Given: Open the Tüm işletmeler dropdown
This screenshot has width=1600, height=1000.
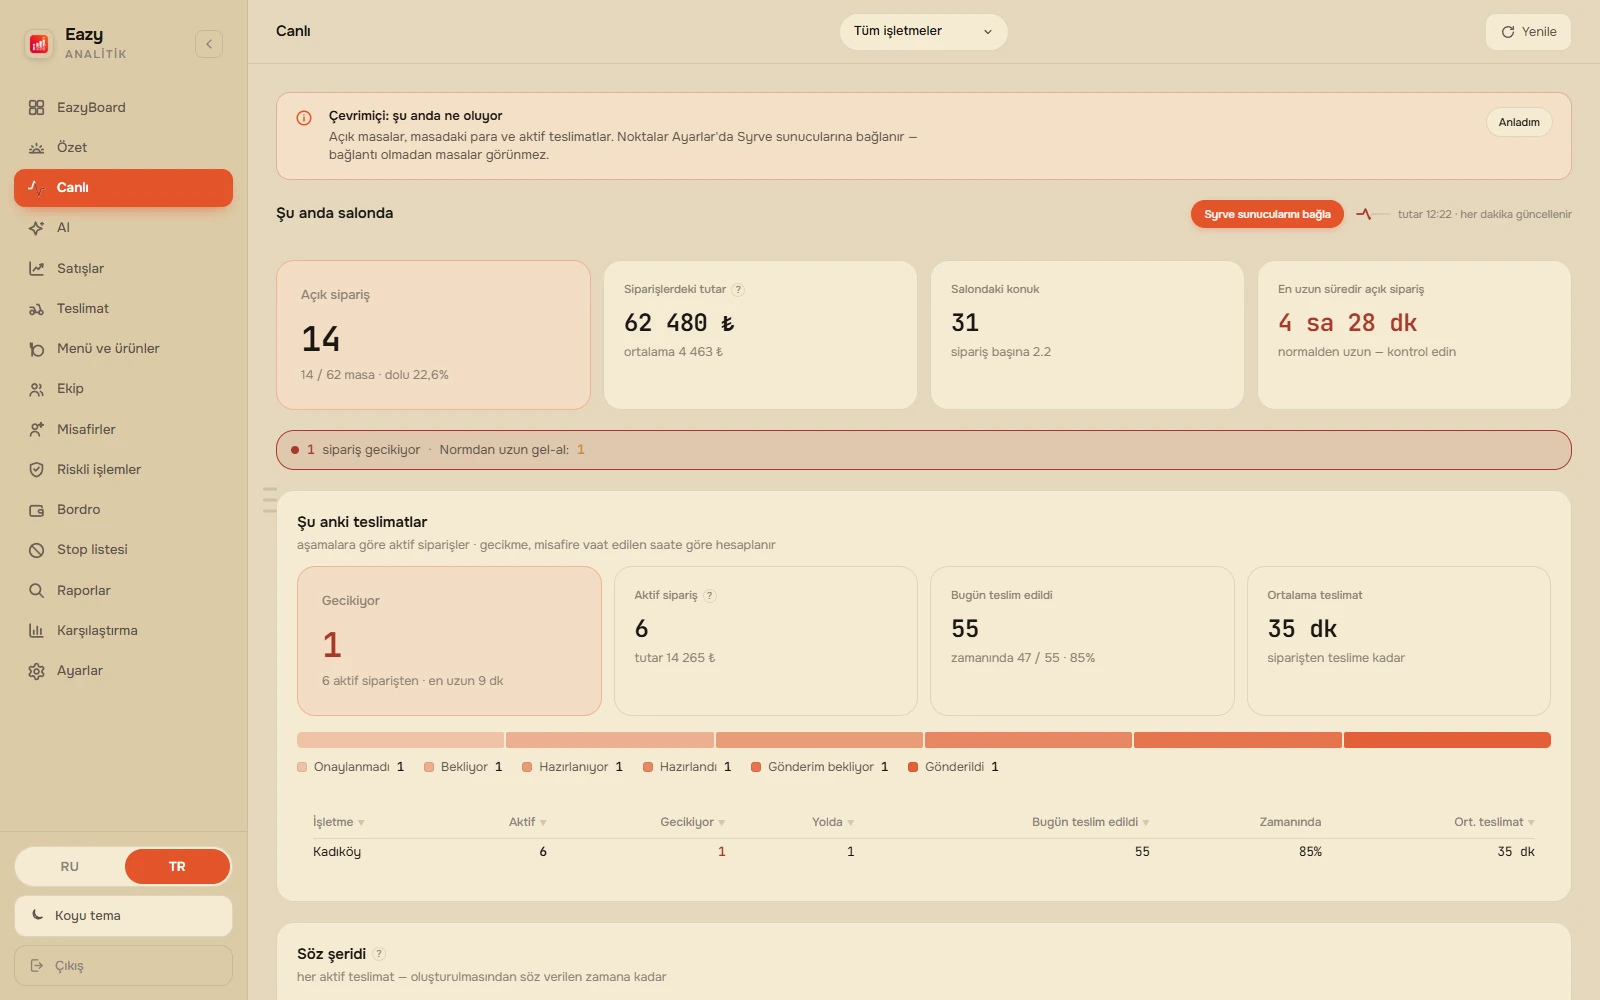Looking at the screenshot, I should (x=923, y=32).
